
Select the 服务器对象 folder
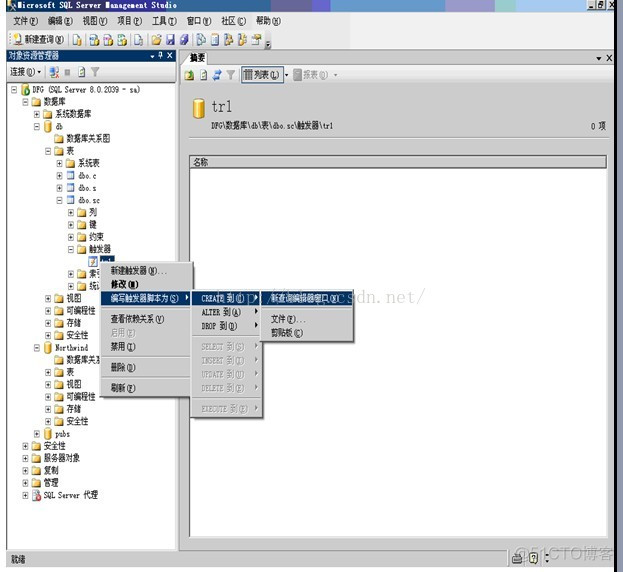click(x=56, y=458)
